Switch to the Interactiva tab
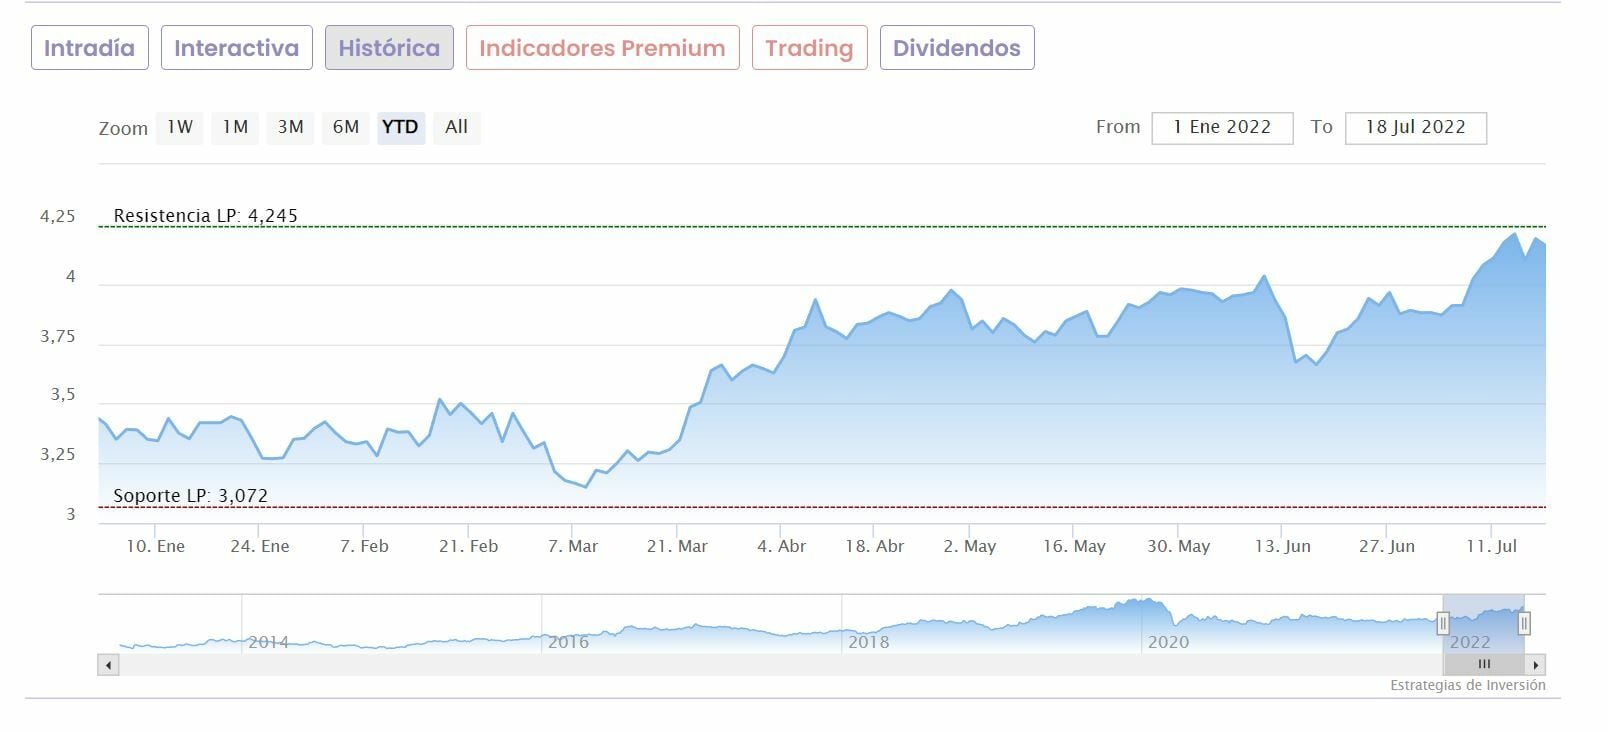 click(236, 48)
